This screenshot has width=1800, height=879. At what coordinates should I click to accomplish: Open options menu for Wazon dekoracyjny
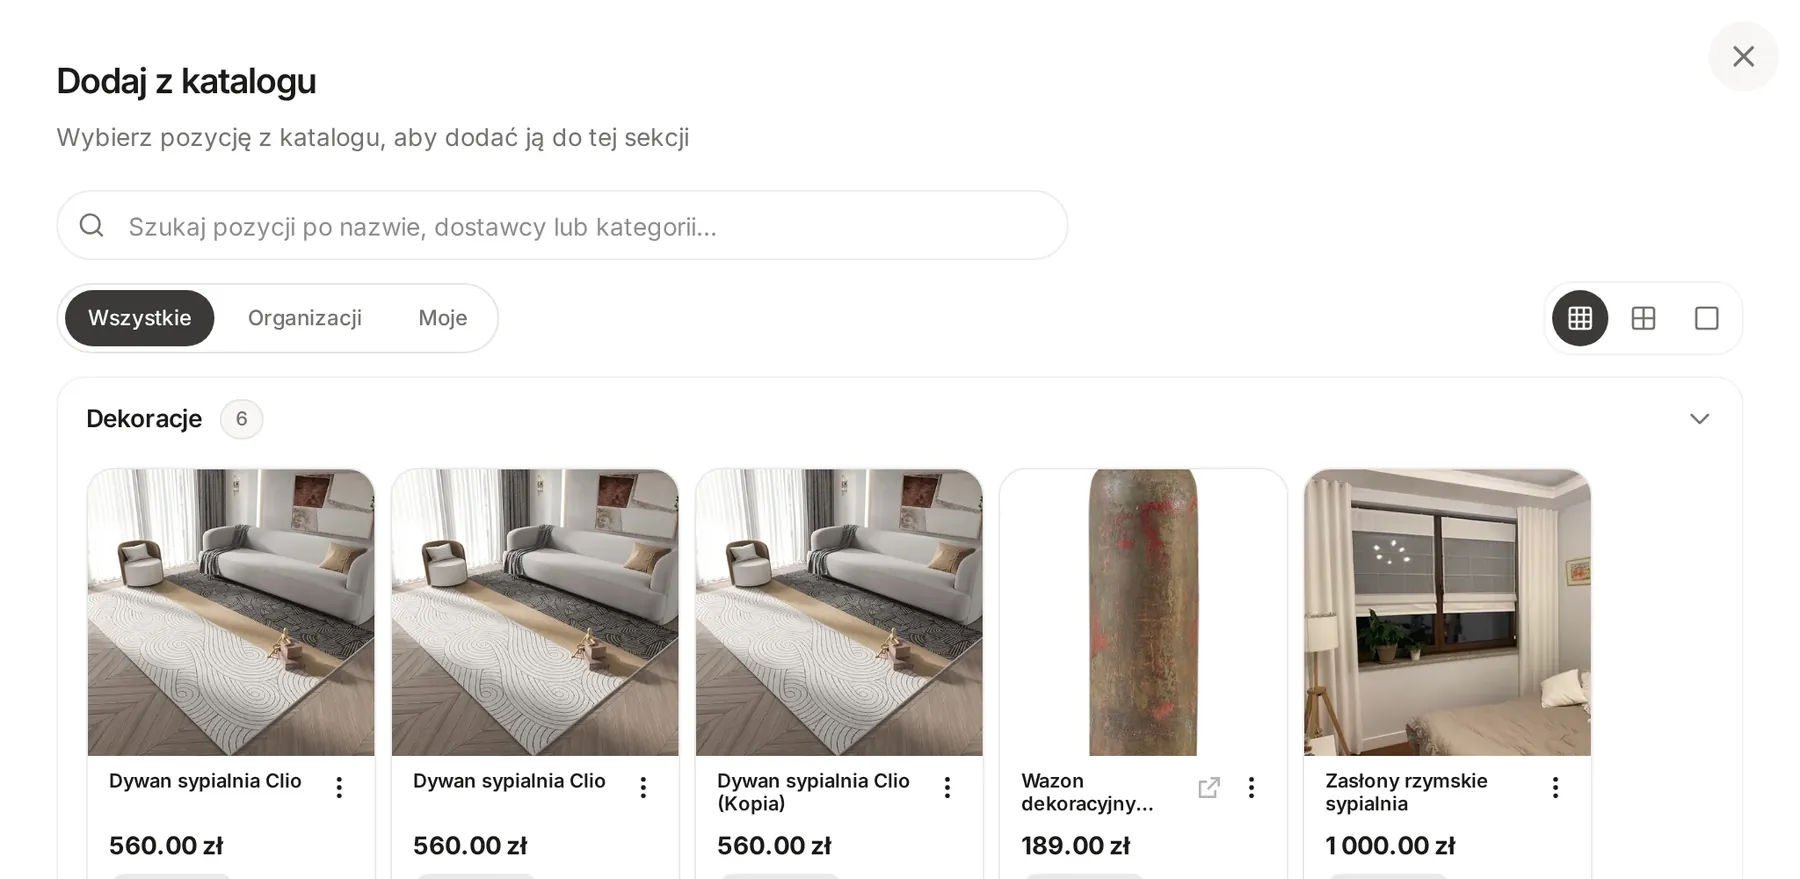pyautogui.click(x=1251, y=788)
